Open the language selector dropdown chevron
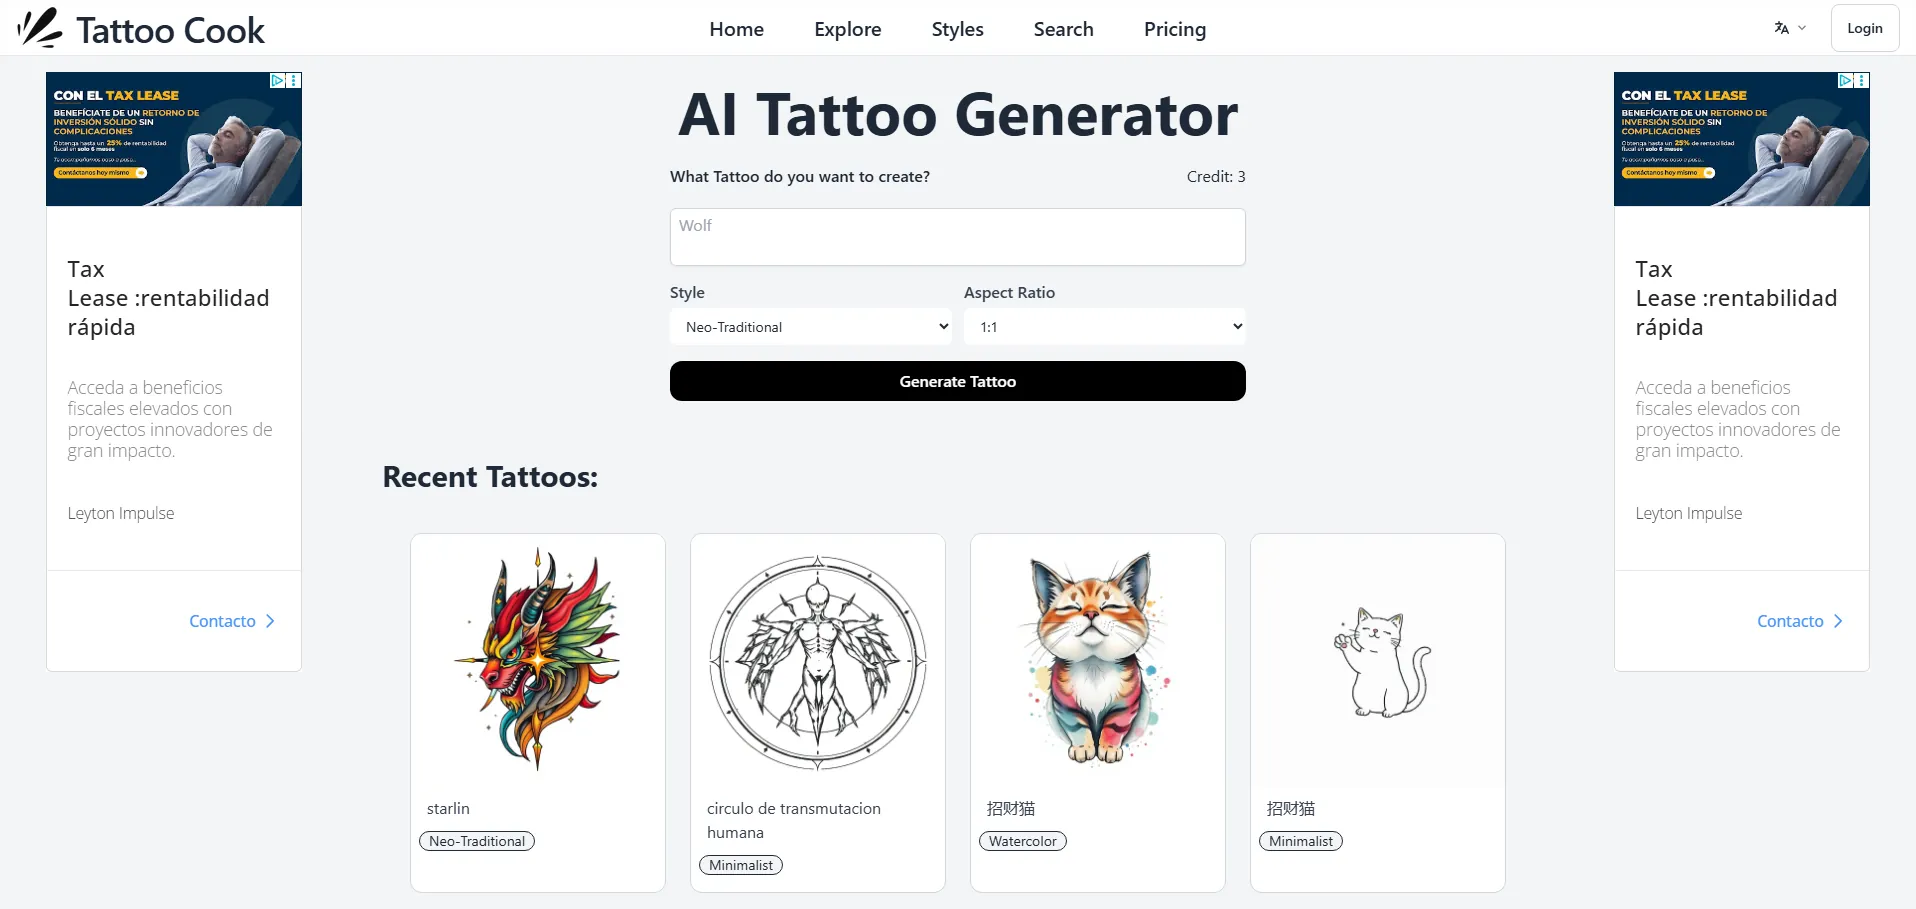Image resolution: width=1916 pixels, height=909 pixels. (x=1802, y=28)
